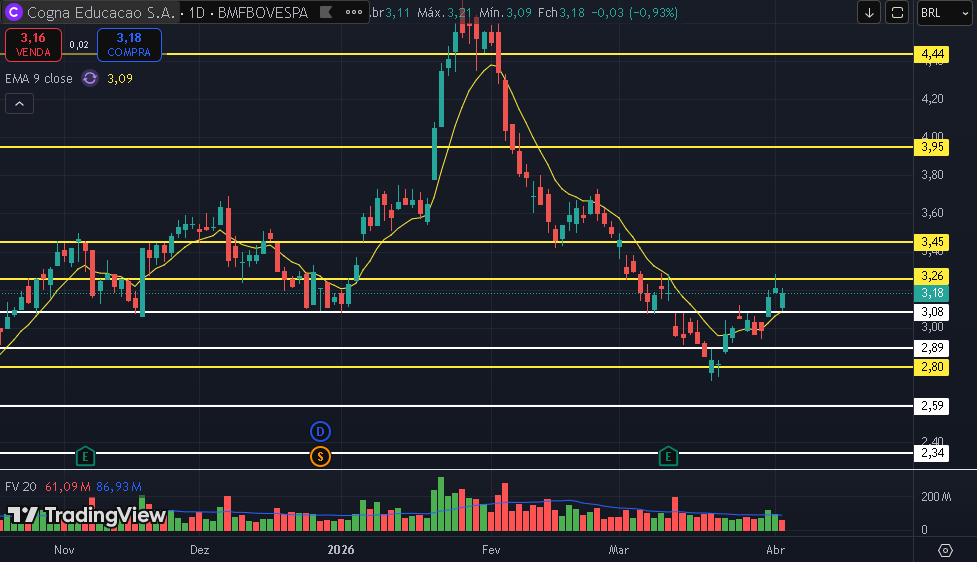Image resolution: width=977 pixels, height=562 pixels.
Task: Click the Mín. 3,09 low value
Action: (x=505, y=12)
